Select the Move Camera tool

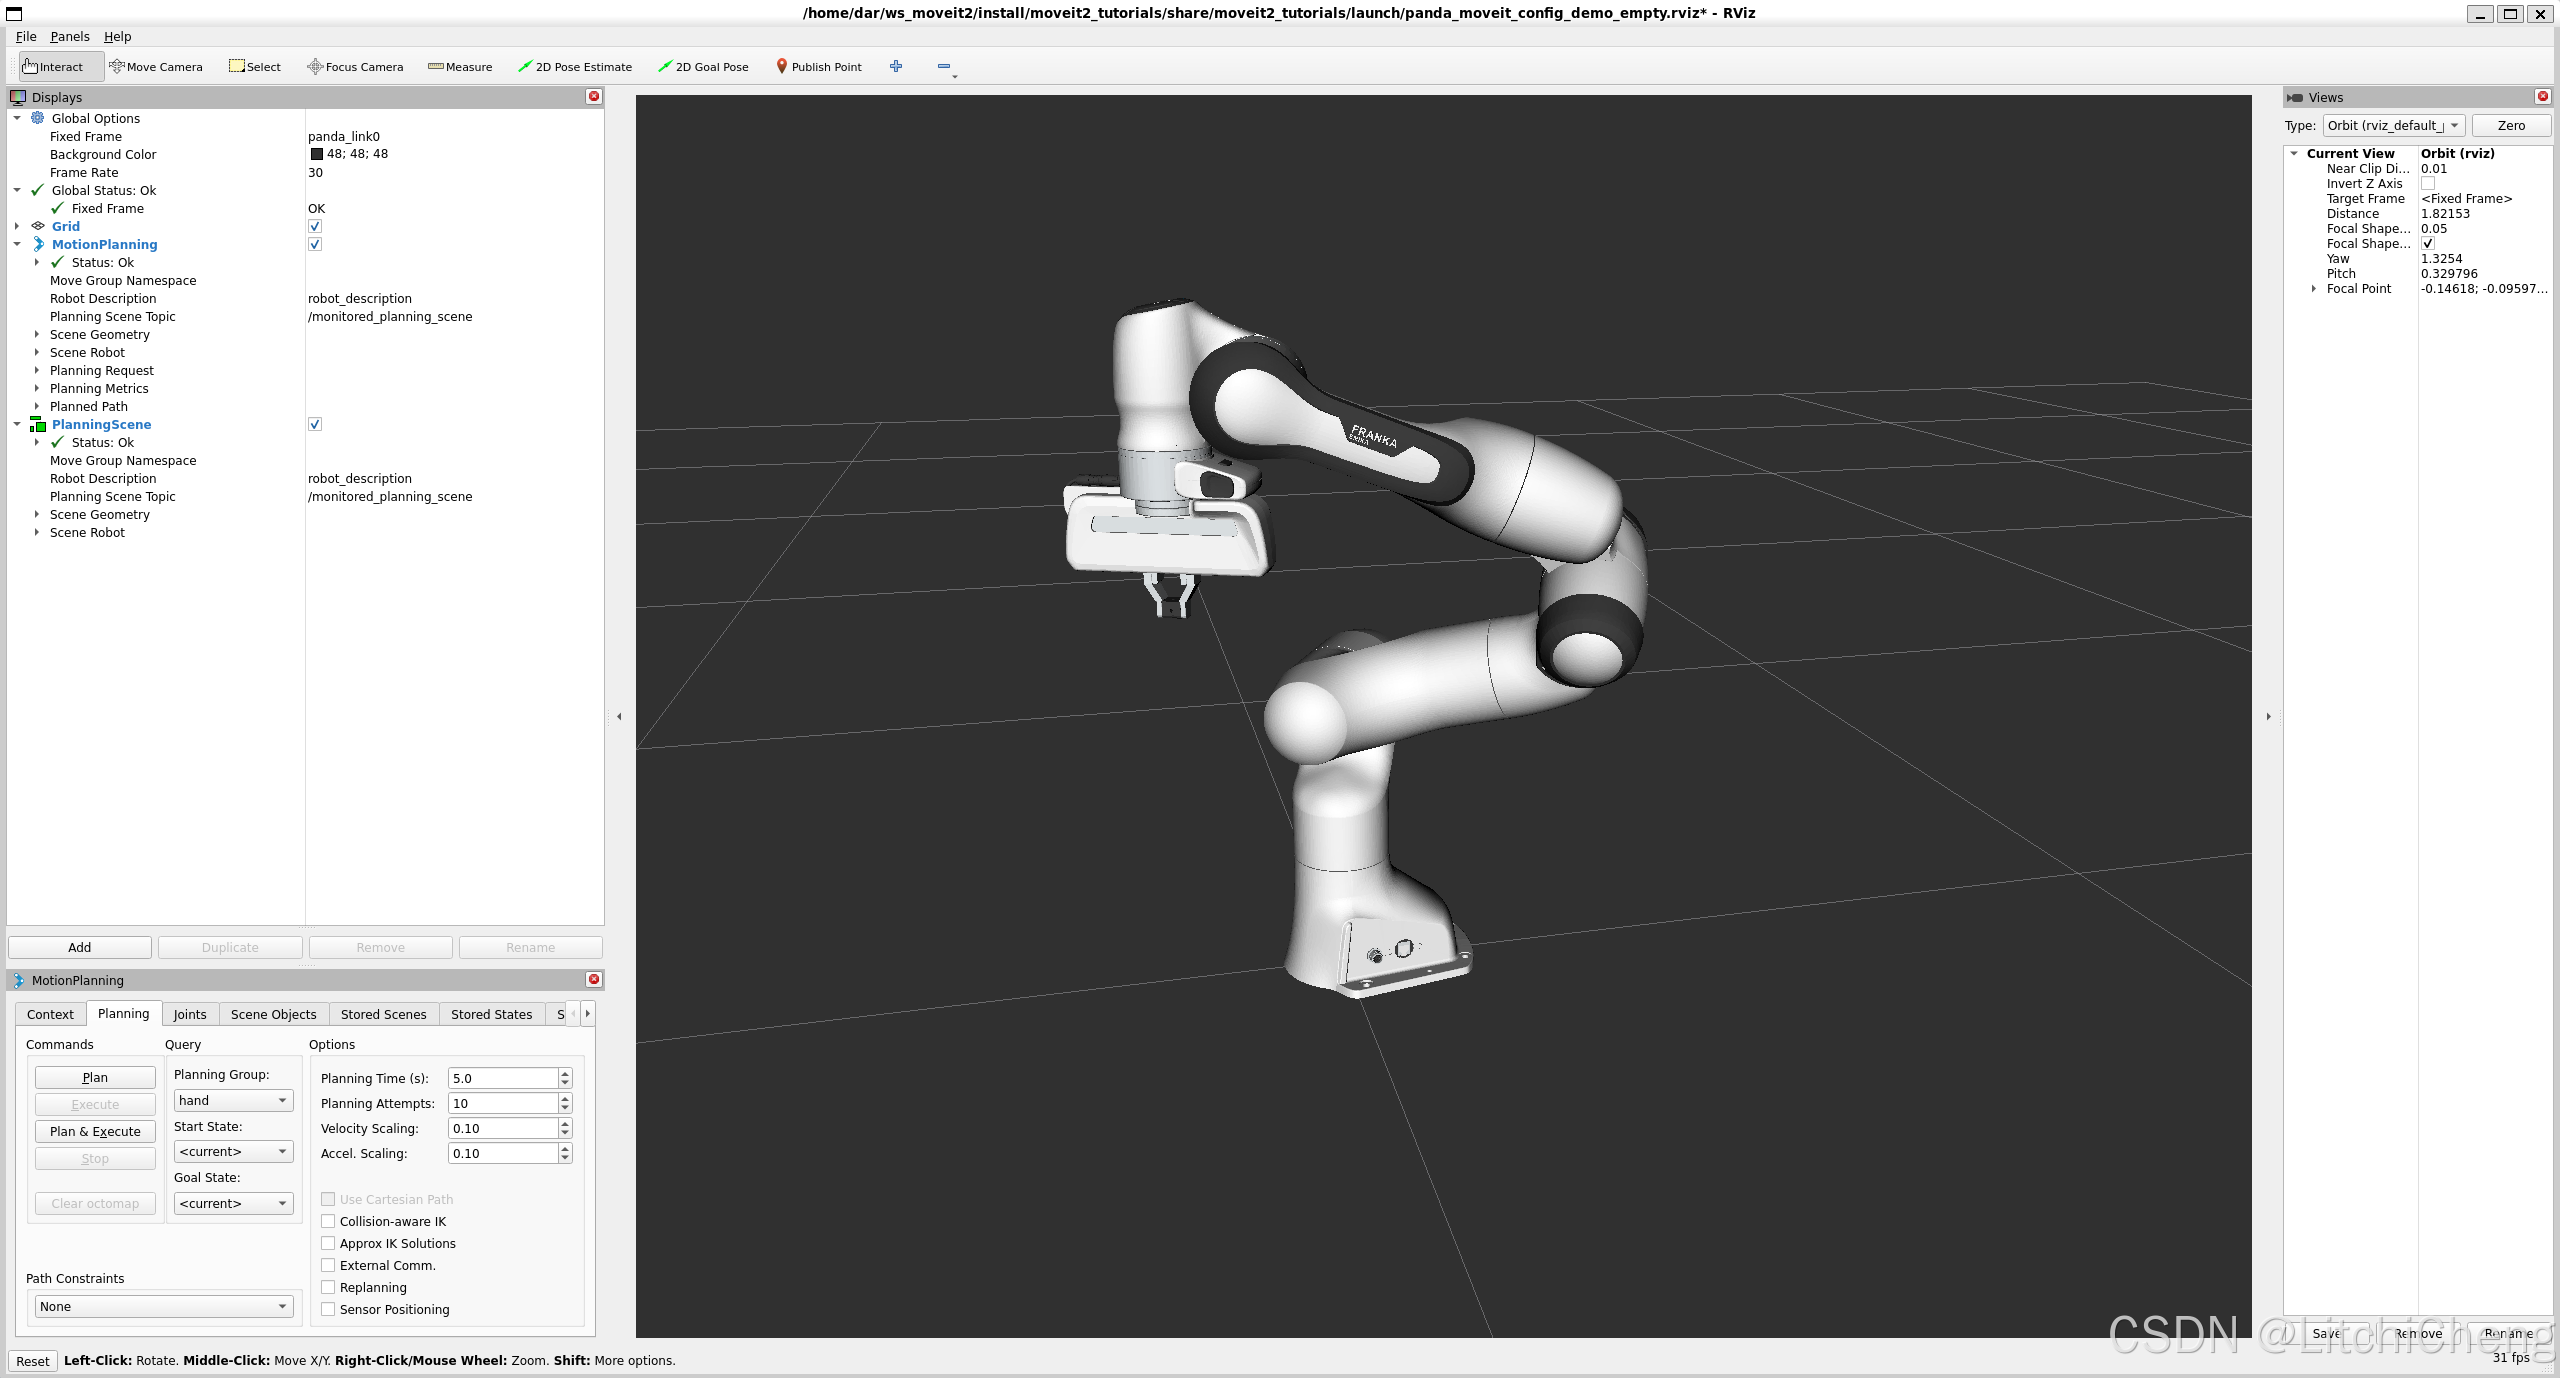[156, 67]
